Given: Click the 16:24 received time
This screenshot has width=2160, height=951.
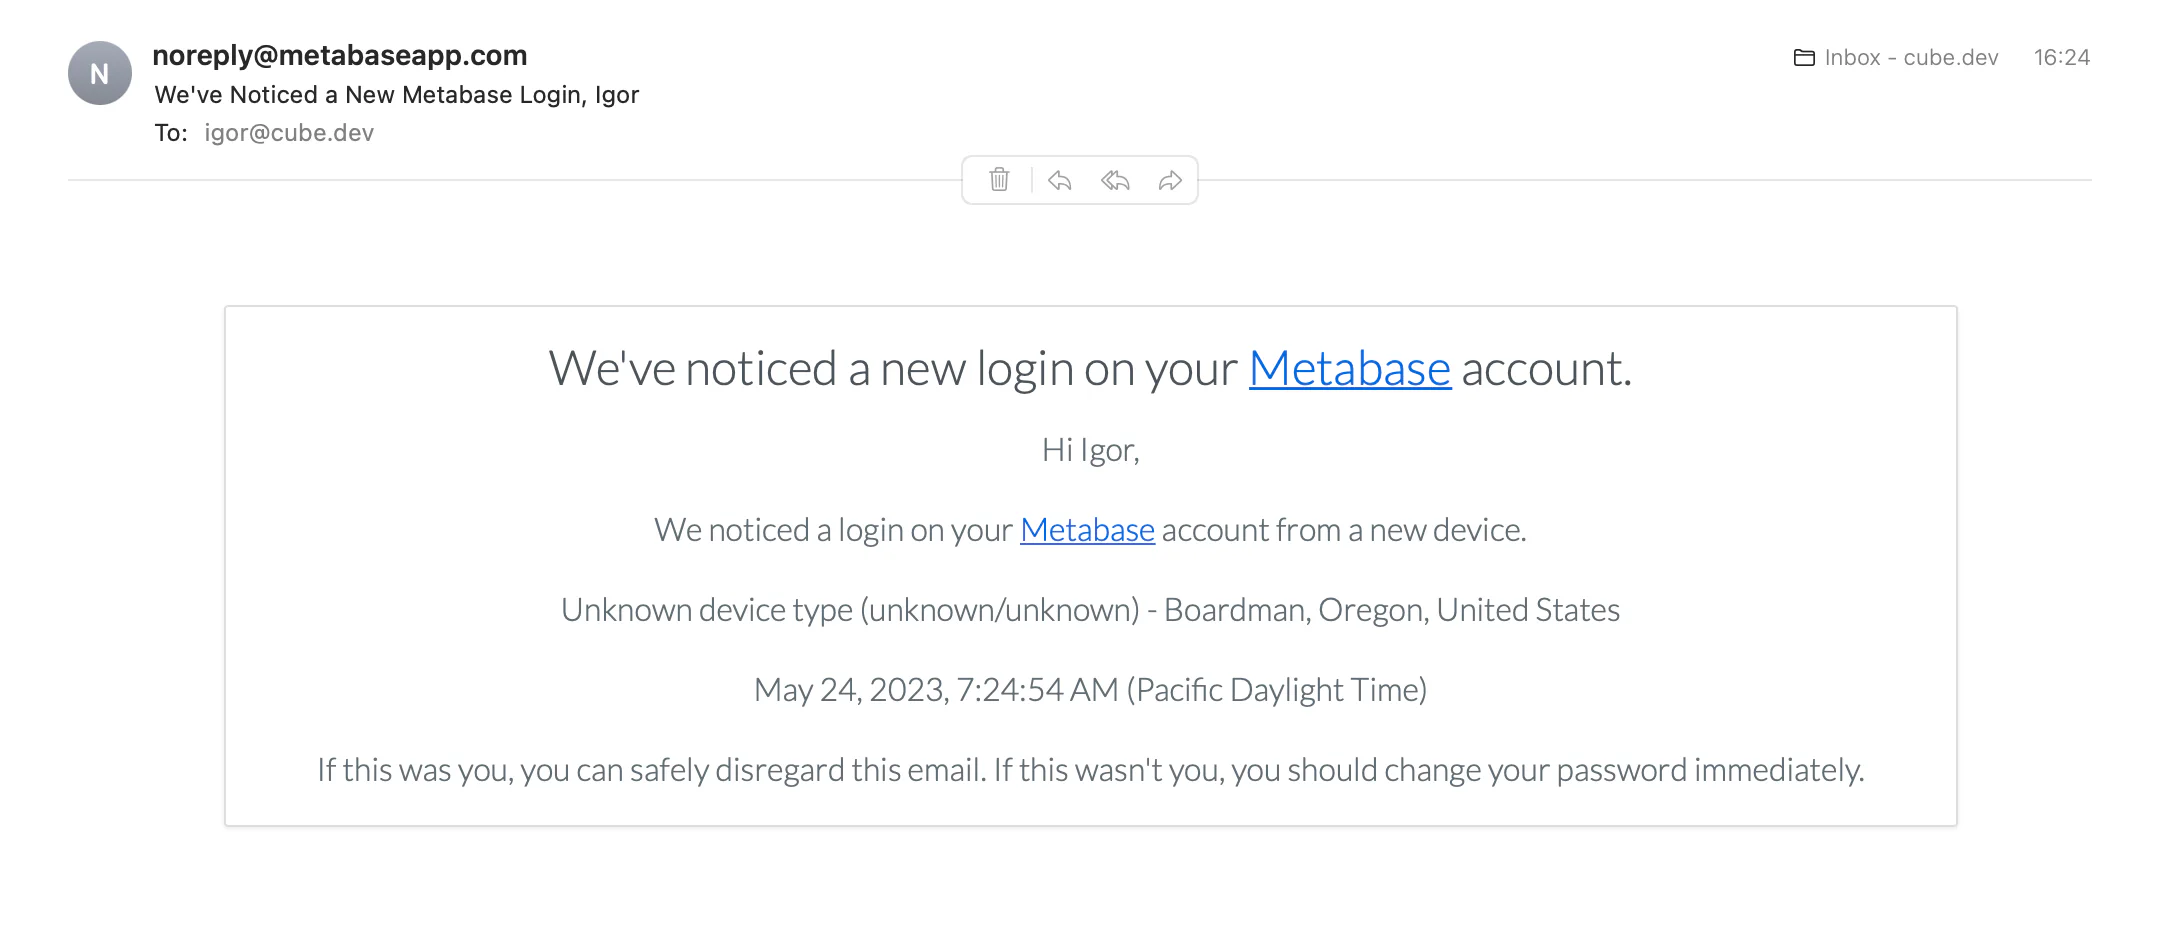Looking at the screenshot, I should tap(2061, 58).
